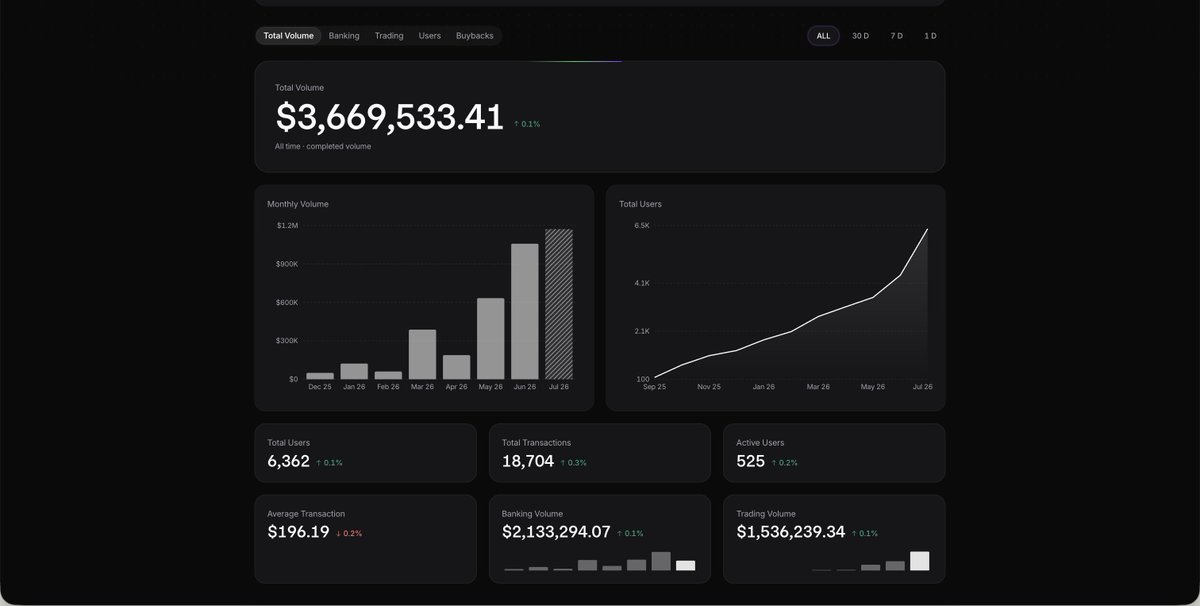Click the Active Users card label

click(761, 442)
